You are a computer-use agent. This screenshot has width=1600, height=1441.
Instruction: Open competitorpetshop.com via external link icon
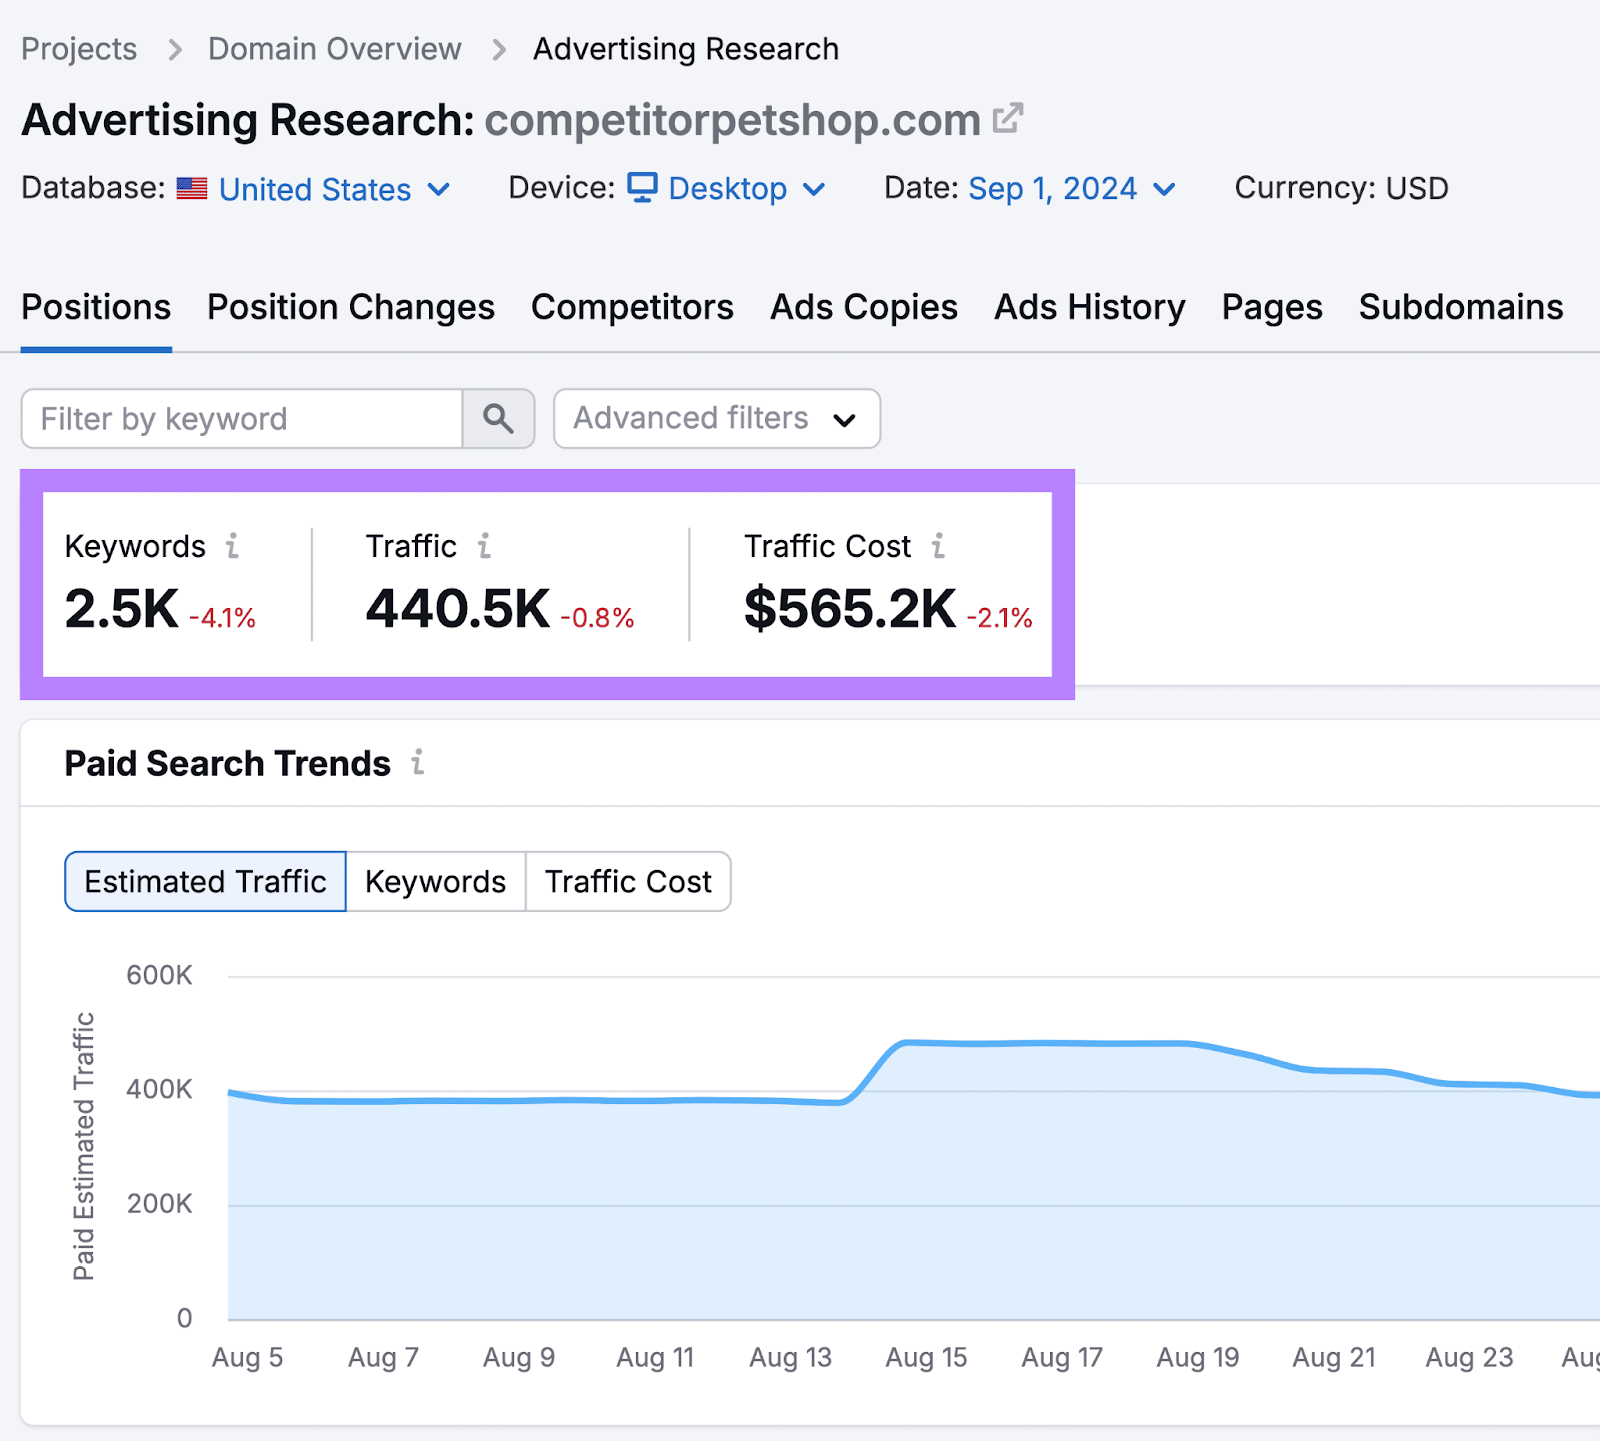[1010, 117]
